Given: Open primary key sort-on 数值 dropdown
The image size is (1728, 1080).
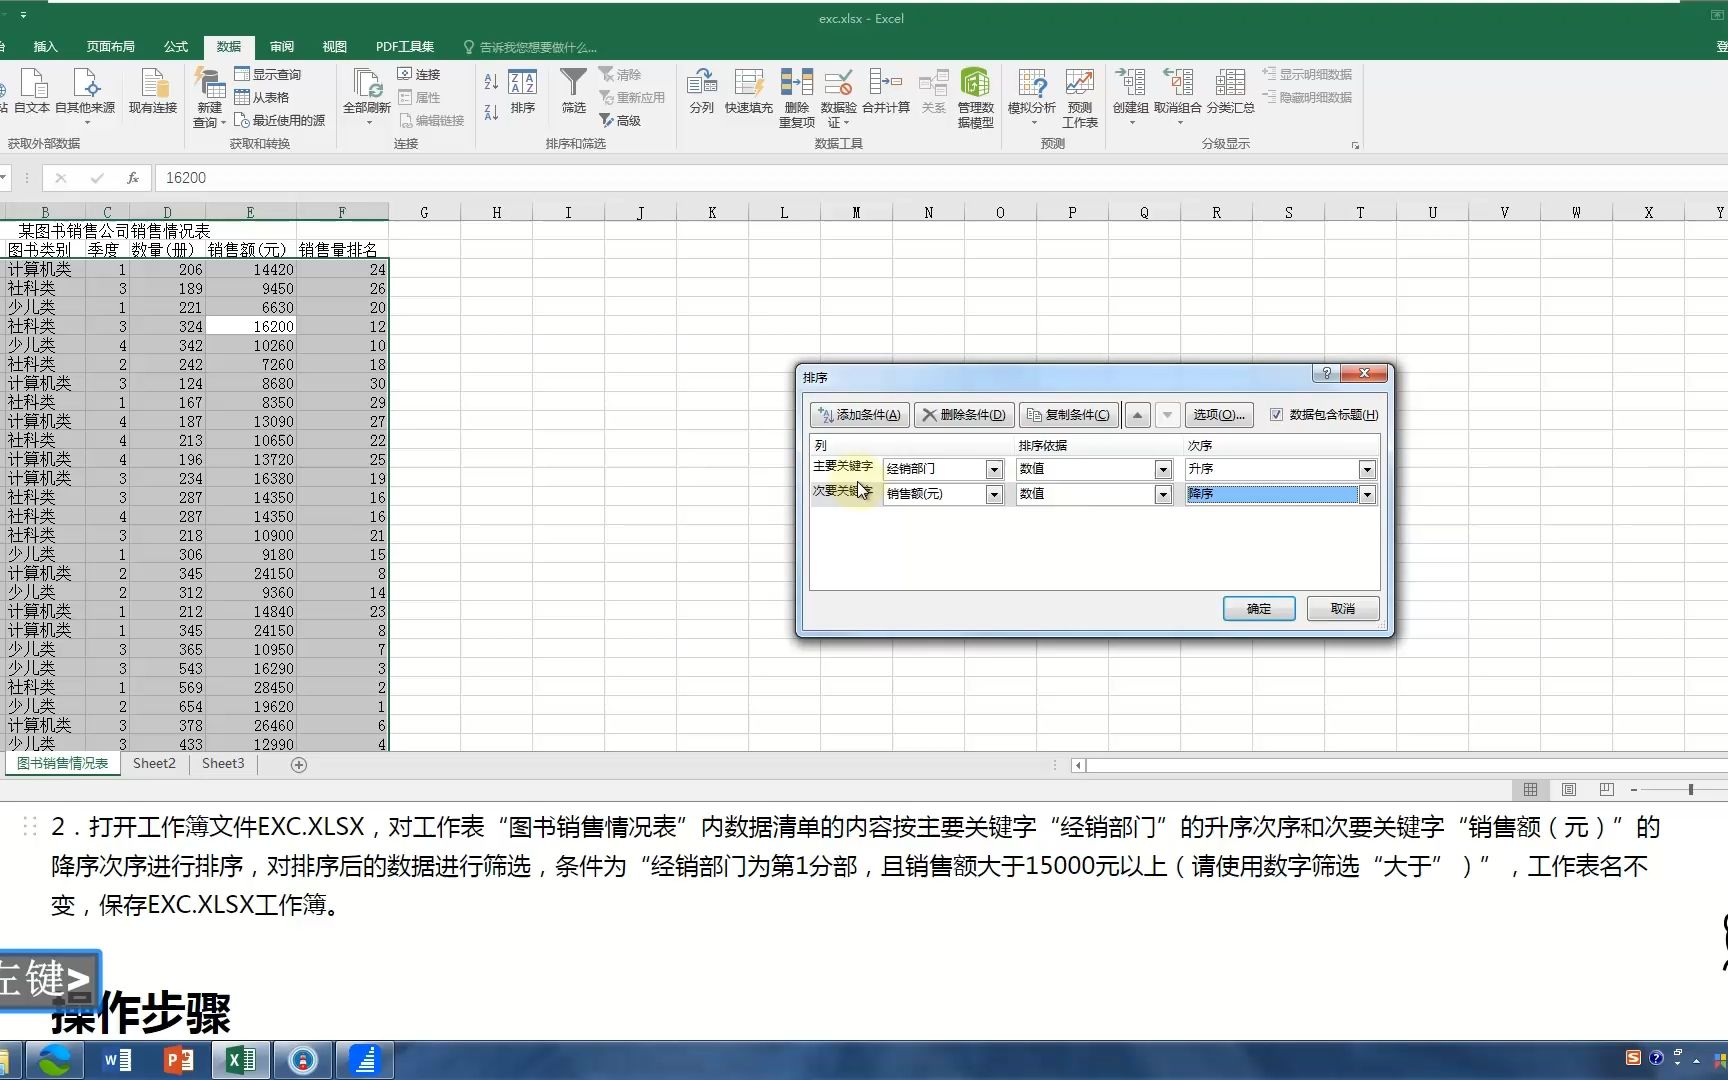Looking at the screenshot, I should tap(1163, 470).
